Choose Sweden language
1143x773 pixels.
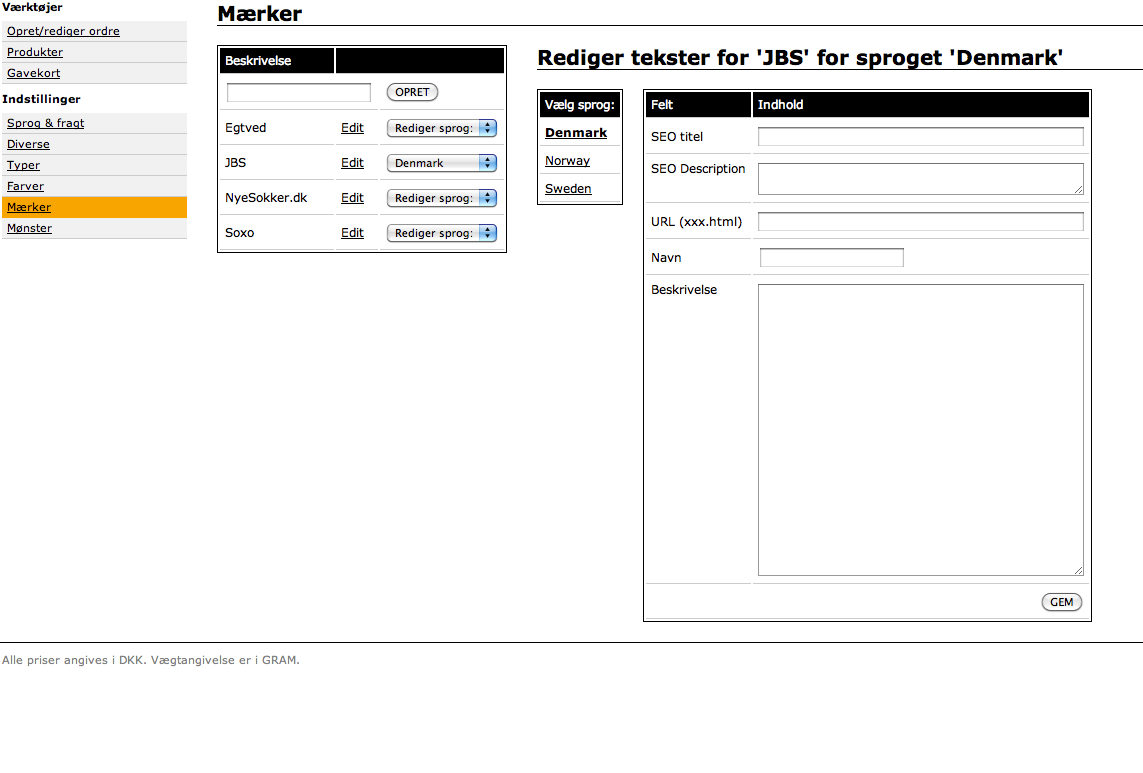tap(568, 189)
